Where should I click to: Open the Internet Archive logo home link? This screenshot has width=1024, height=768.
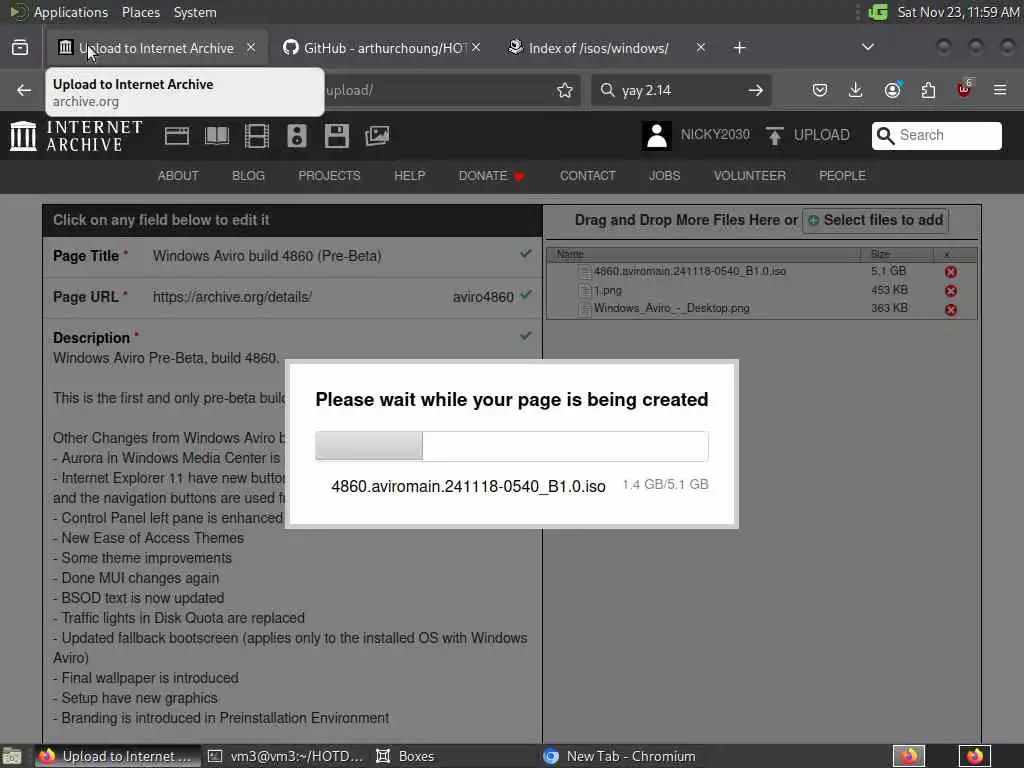point(76,136)
